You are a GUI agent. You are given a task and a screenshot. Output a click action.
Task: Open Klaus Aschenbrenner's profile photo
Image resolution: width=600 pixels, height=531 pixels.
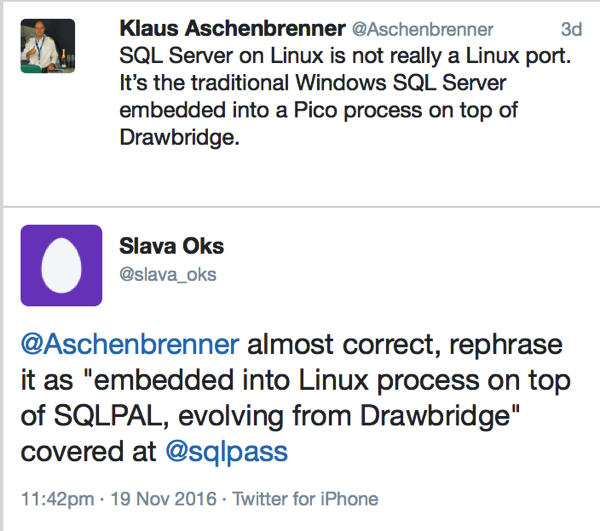click(48, 45)
